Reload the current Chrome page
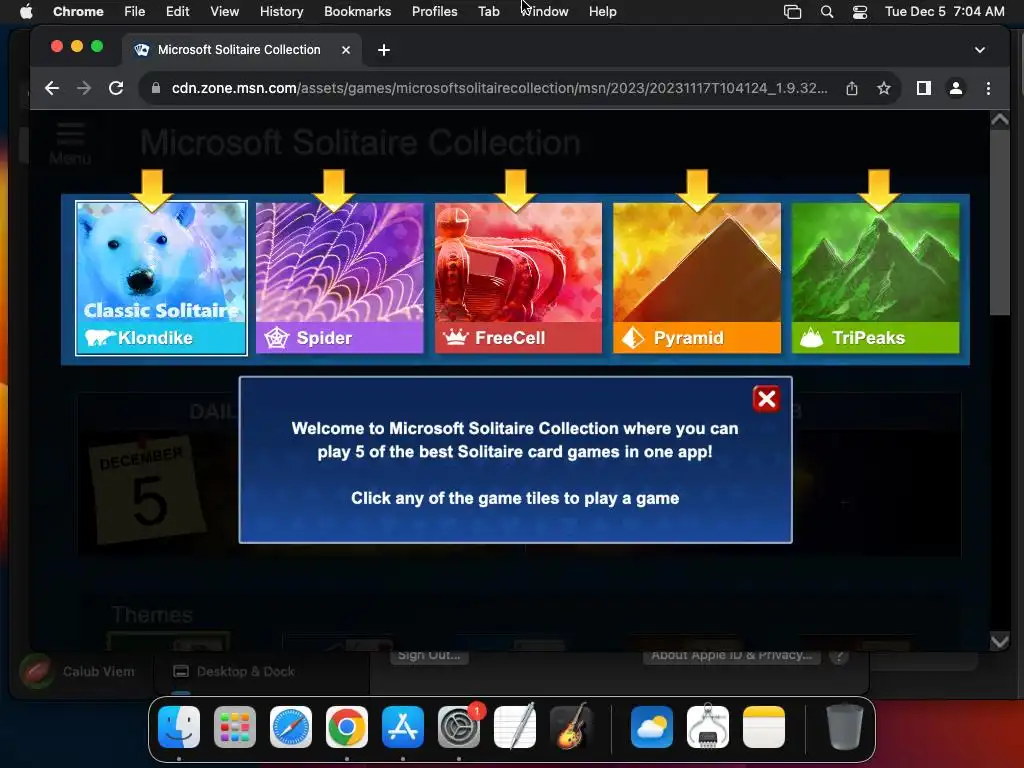 116,88
